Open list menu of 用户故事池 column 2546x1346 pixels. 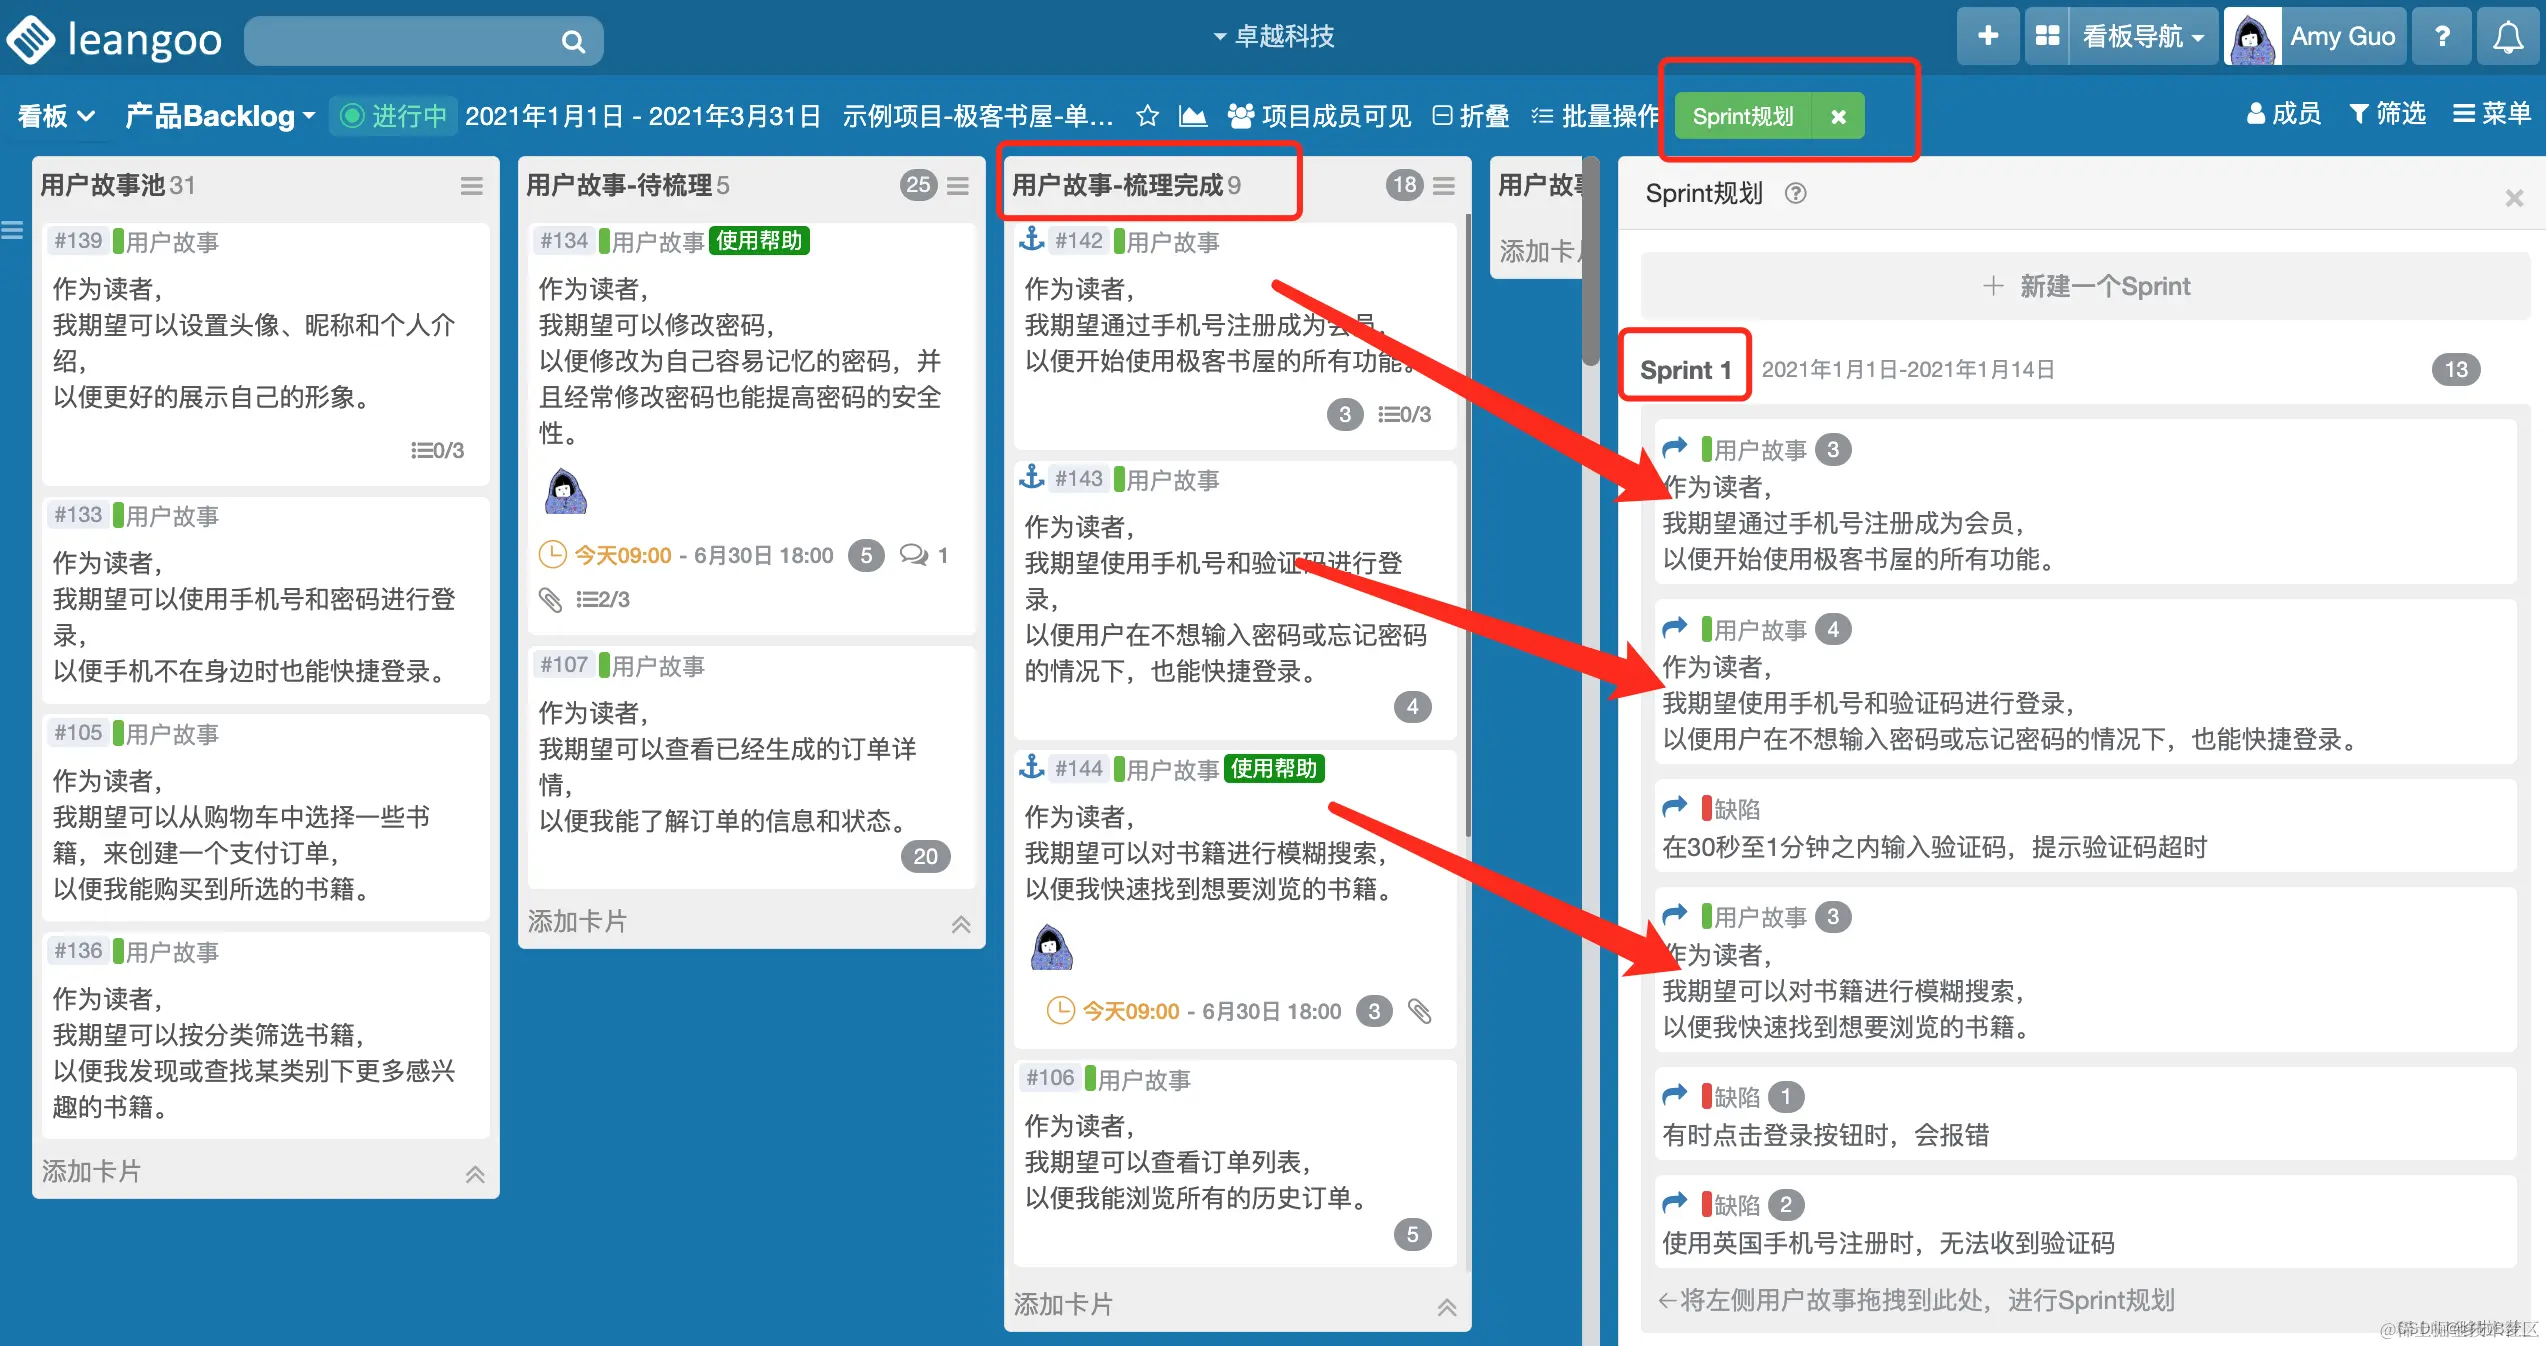point(471,186)
